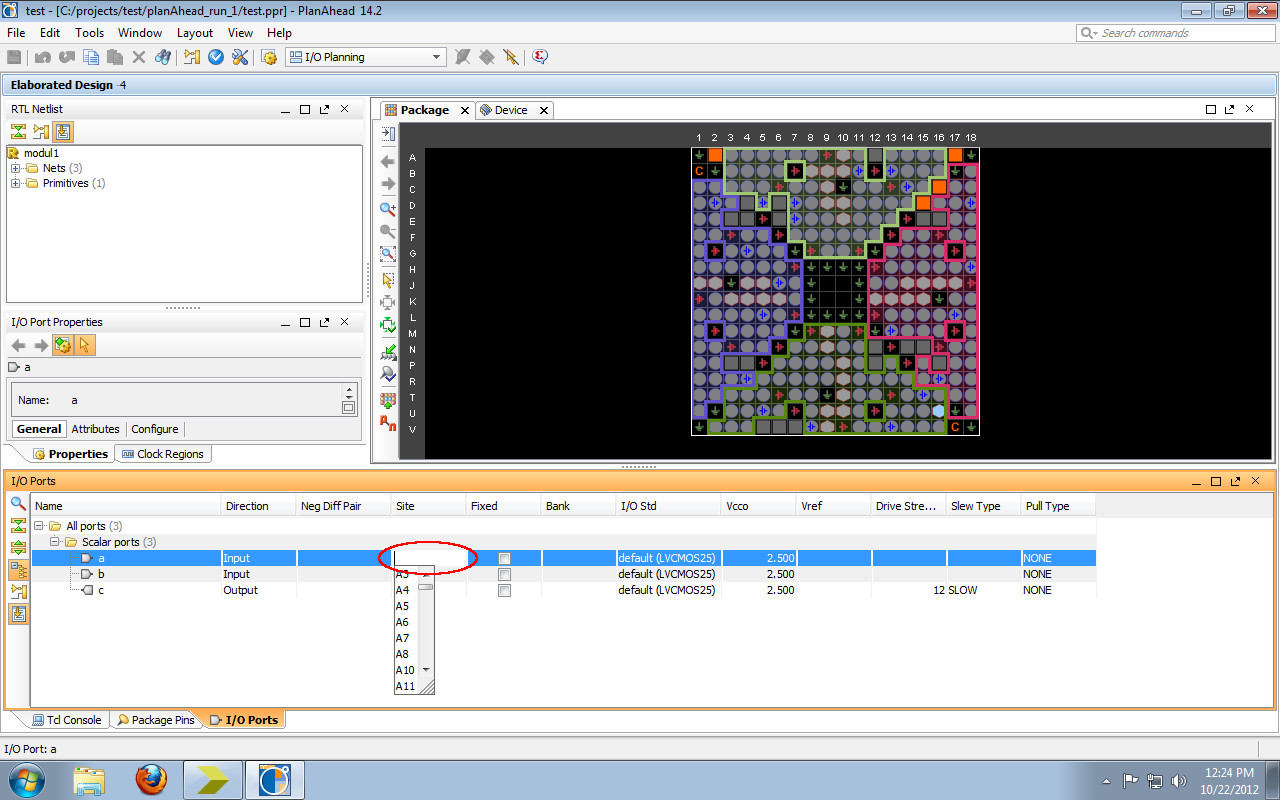Viewport: 1280px width, 800px height.
Task: Enable the Fixed checkbox for port c
Action: tap(504, 590)
